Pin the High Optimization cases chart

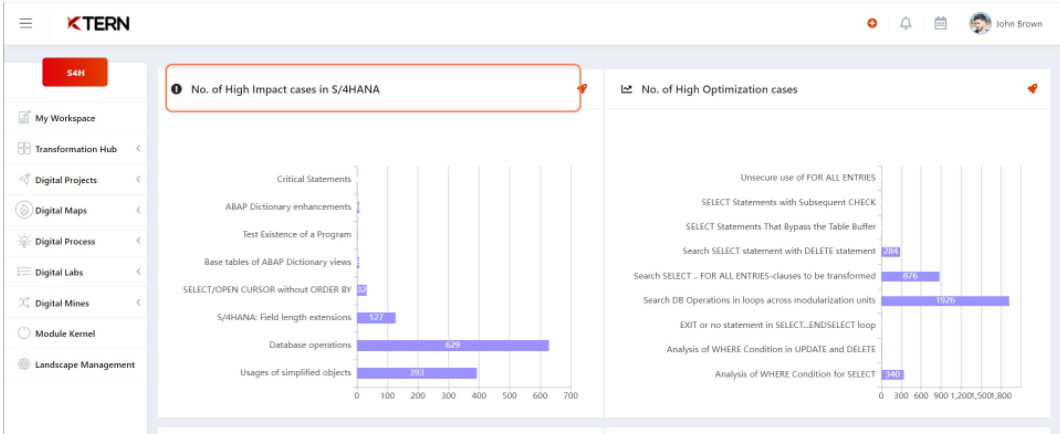tap(1032, 89)
